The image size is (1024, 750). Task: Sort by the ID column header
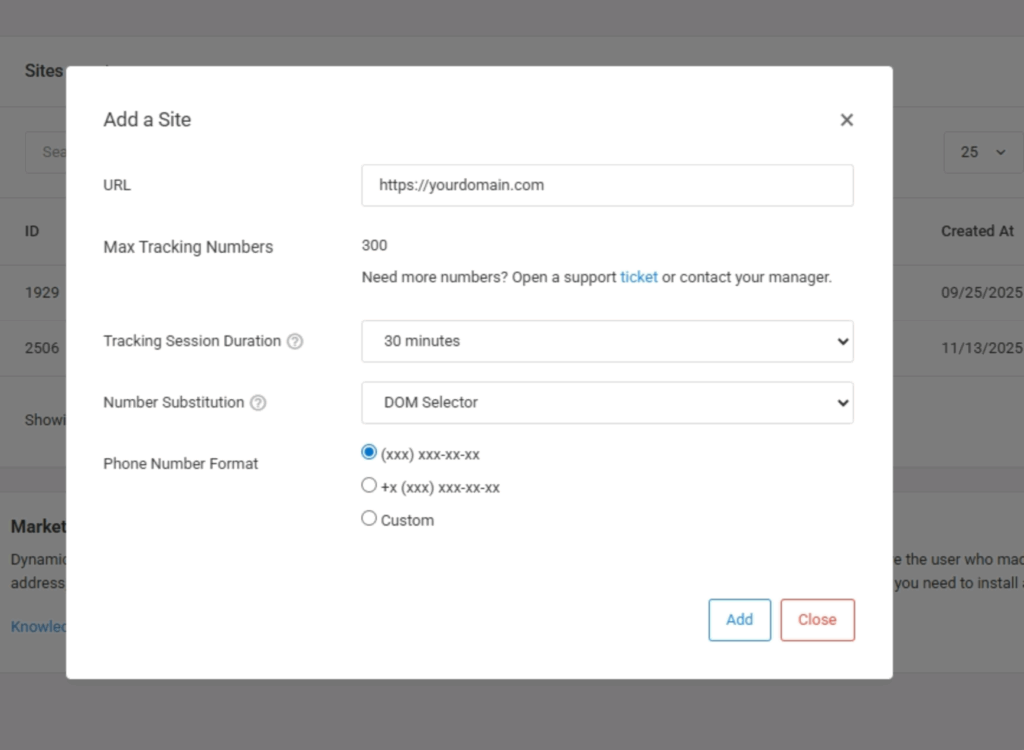click(32, 231)
